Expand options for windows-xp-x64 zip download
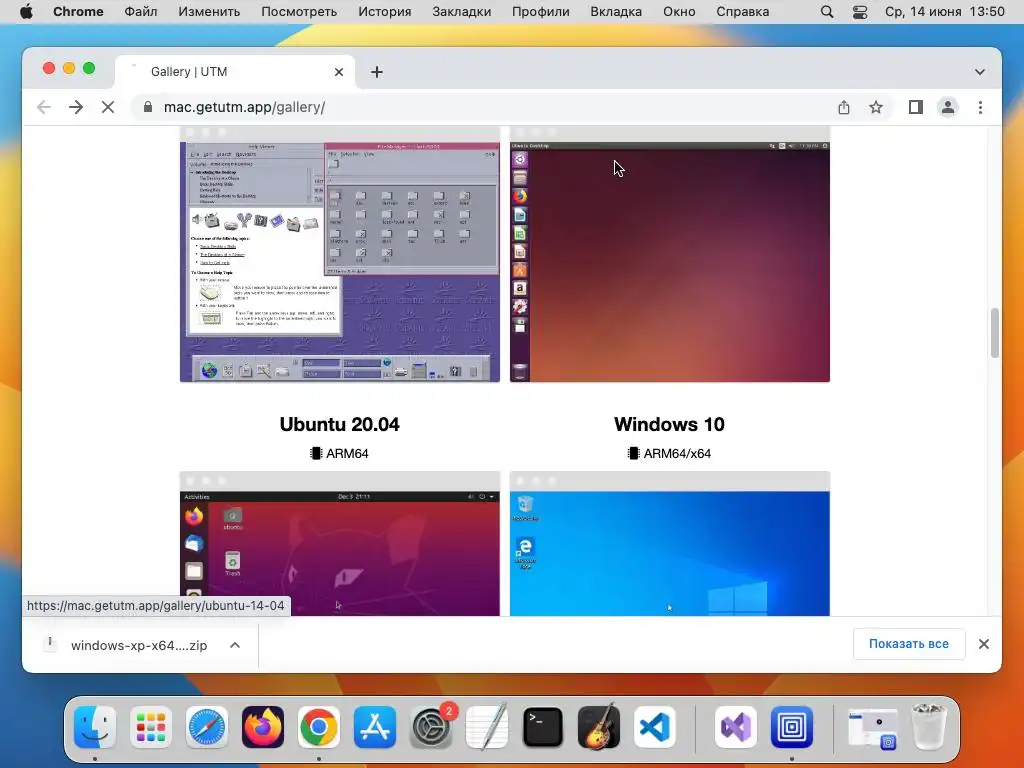This screenshot has height=768, width=1024. tap(235, 645)
